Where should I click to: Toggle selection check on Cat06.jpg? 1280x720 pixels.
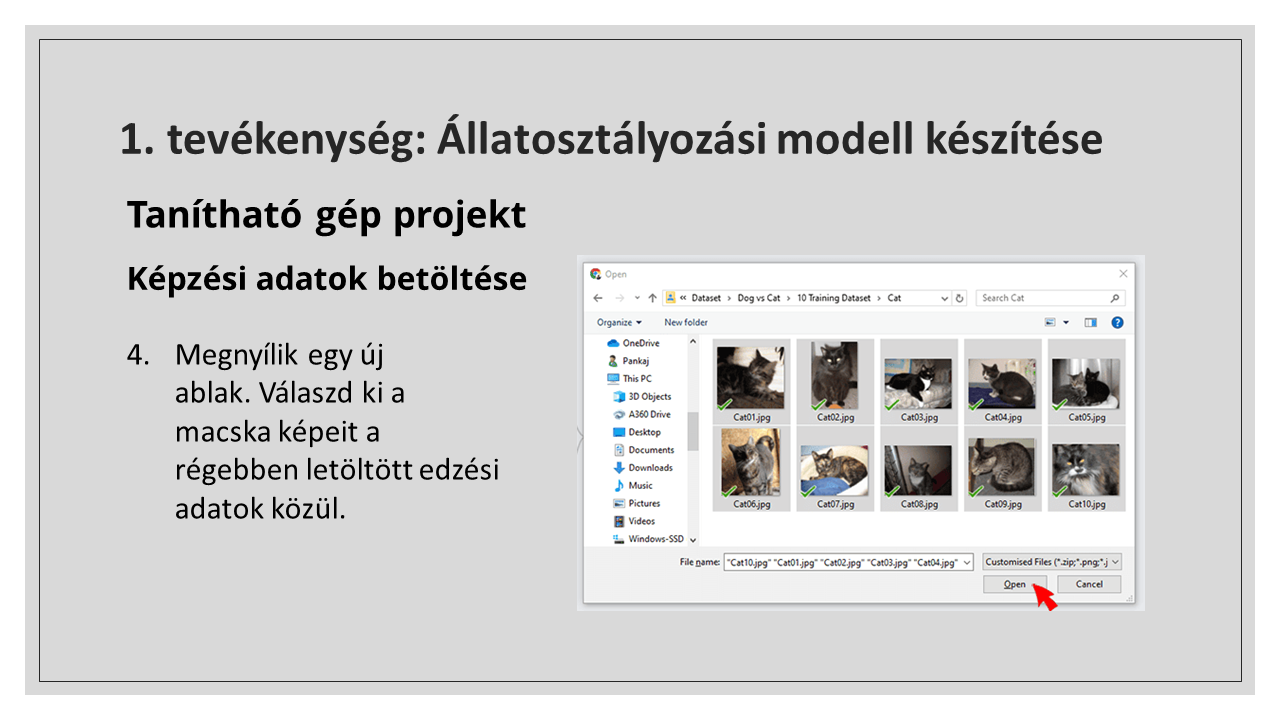pos(724,491)
